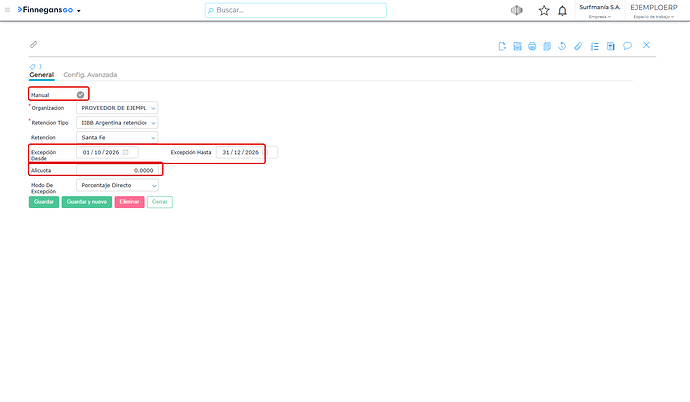The height and width of the screenshot is (402, 690).
Task: Open comments speech bubble icon
Action: [628, 46]
